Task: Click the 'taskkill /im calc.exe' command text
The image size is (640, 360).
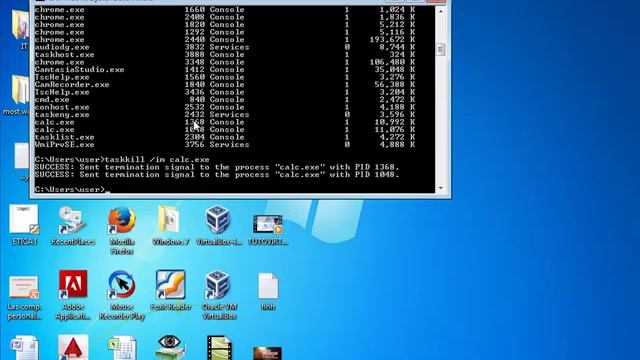Action: click(157, 160)
